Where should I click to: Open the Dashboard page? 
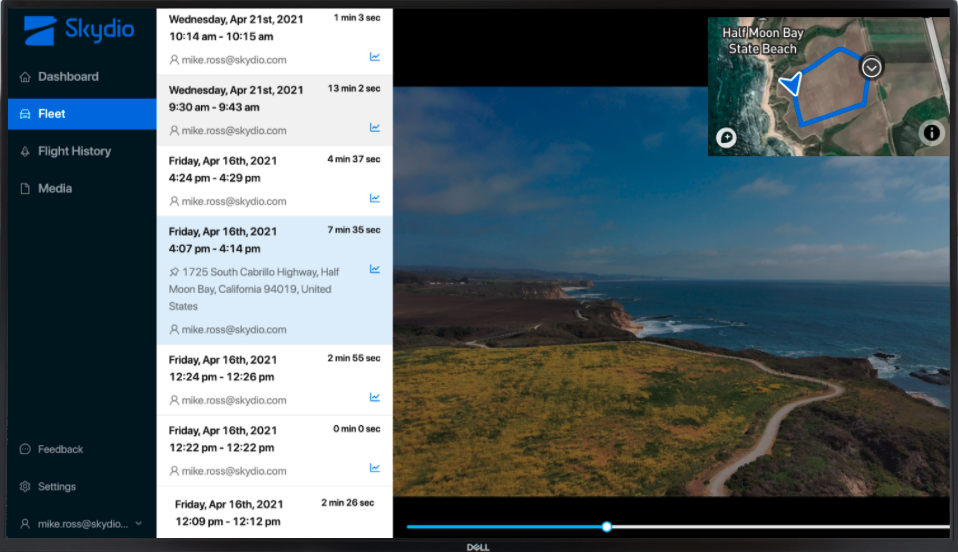pos(67,77)
